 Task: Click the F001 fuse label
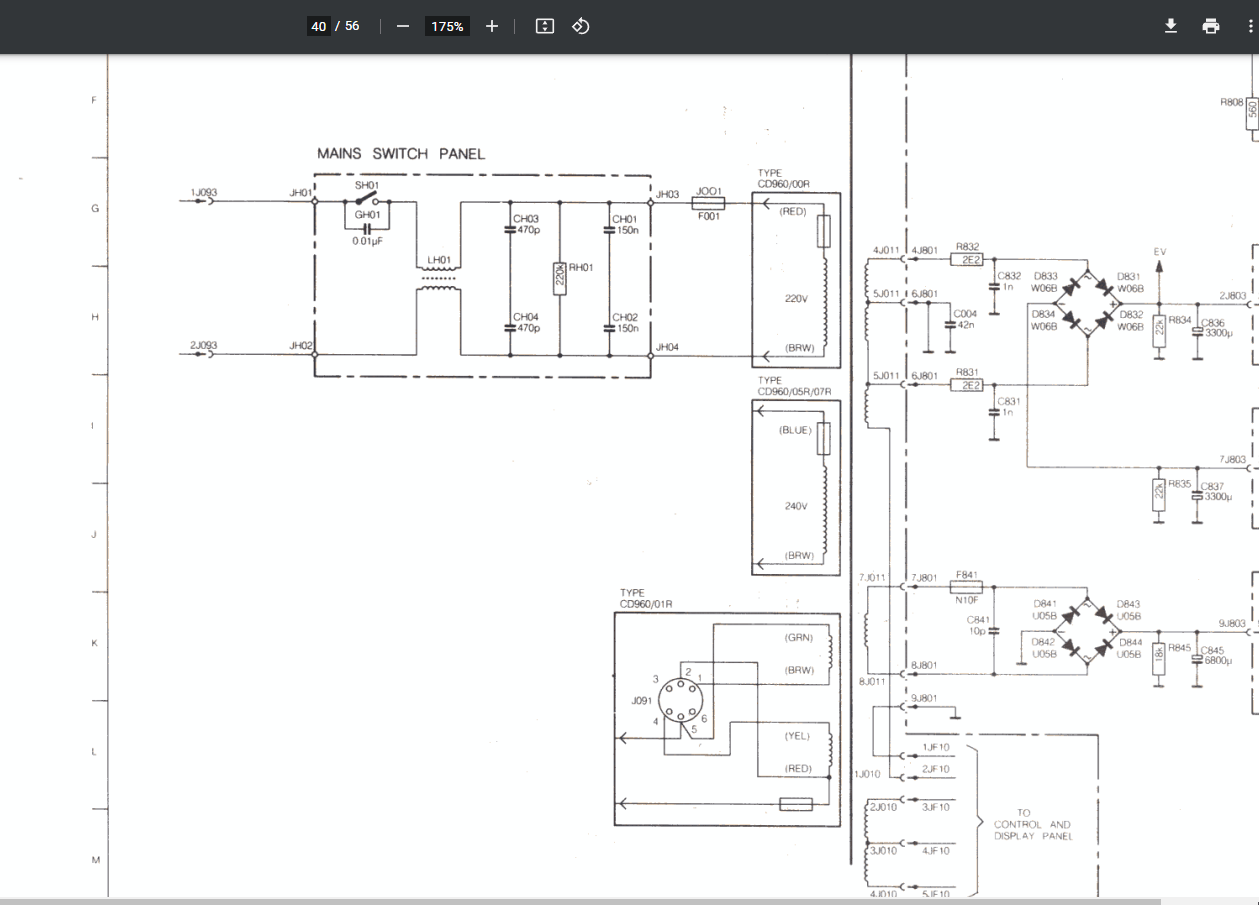tap(708, 215)
